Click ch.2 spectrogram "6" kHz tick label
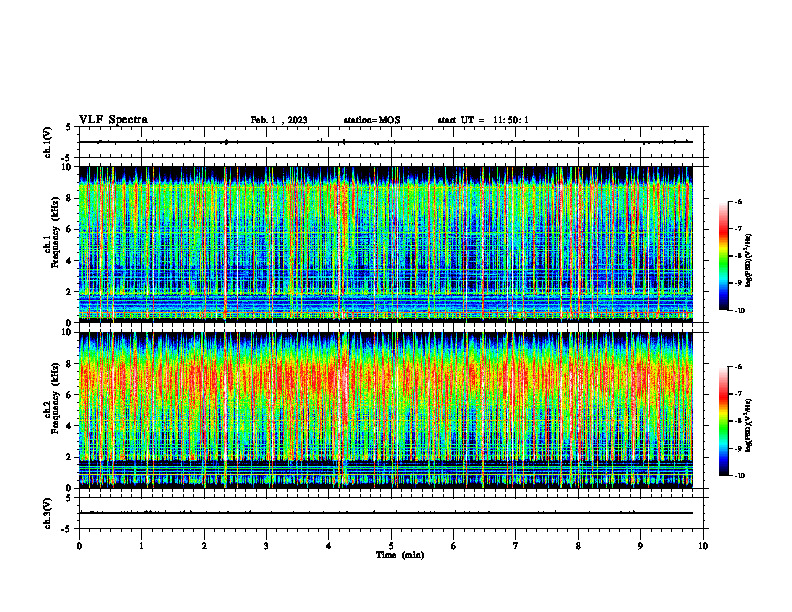The image size is (792, 612). [70, 395]
